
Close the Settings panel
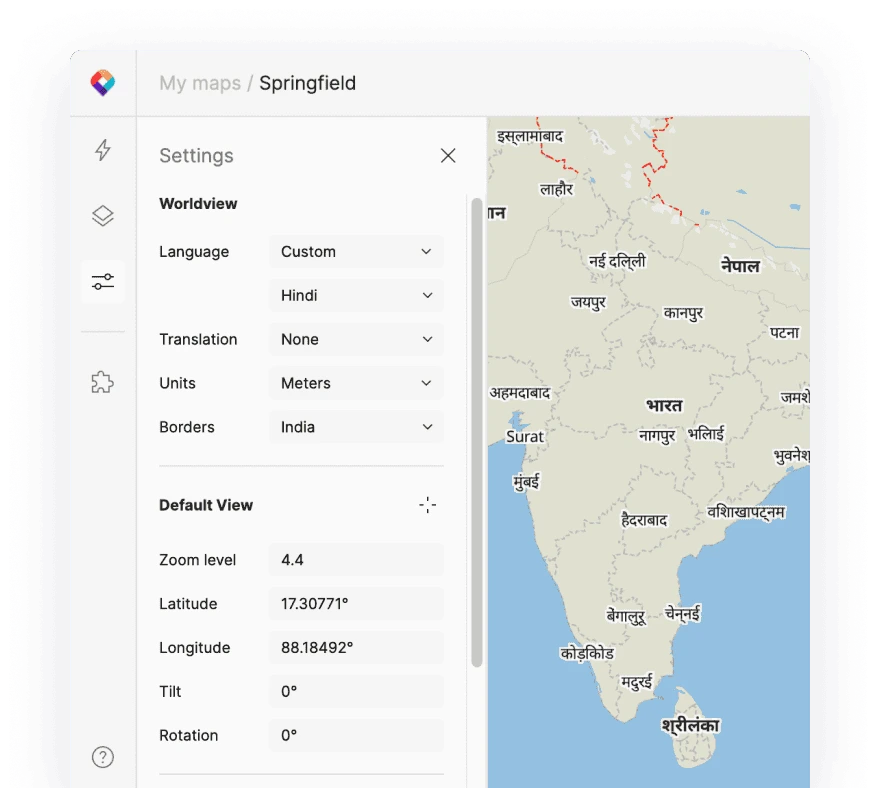(448, 155)
